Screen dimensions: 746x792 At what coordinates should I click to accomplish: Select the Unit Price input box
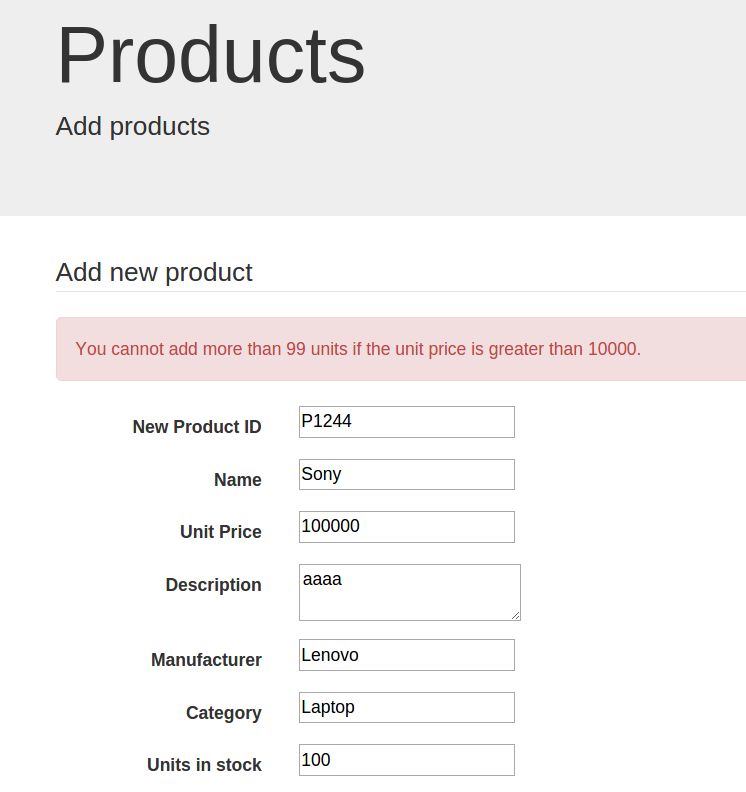point(407,527)
